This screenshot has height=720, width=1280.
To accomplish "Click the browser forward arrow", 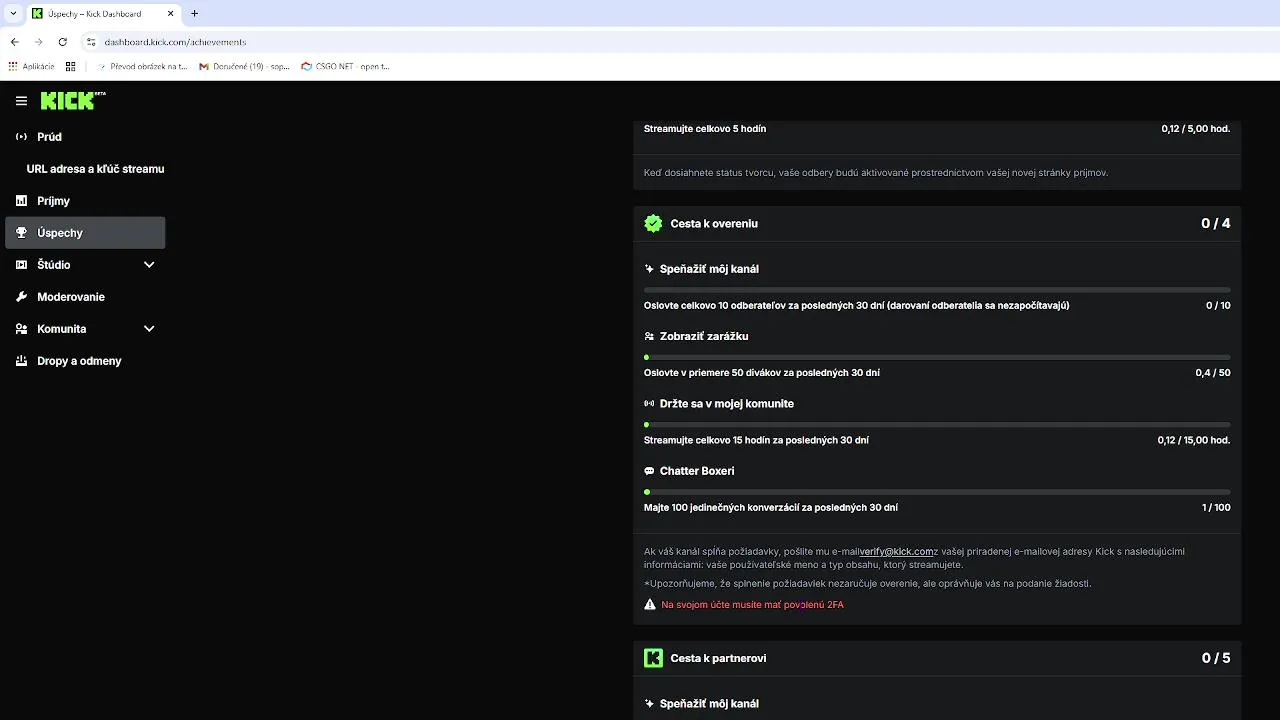I will click(x=38, y=42).
